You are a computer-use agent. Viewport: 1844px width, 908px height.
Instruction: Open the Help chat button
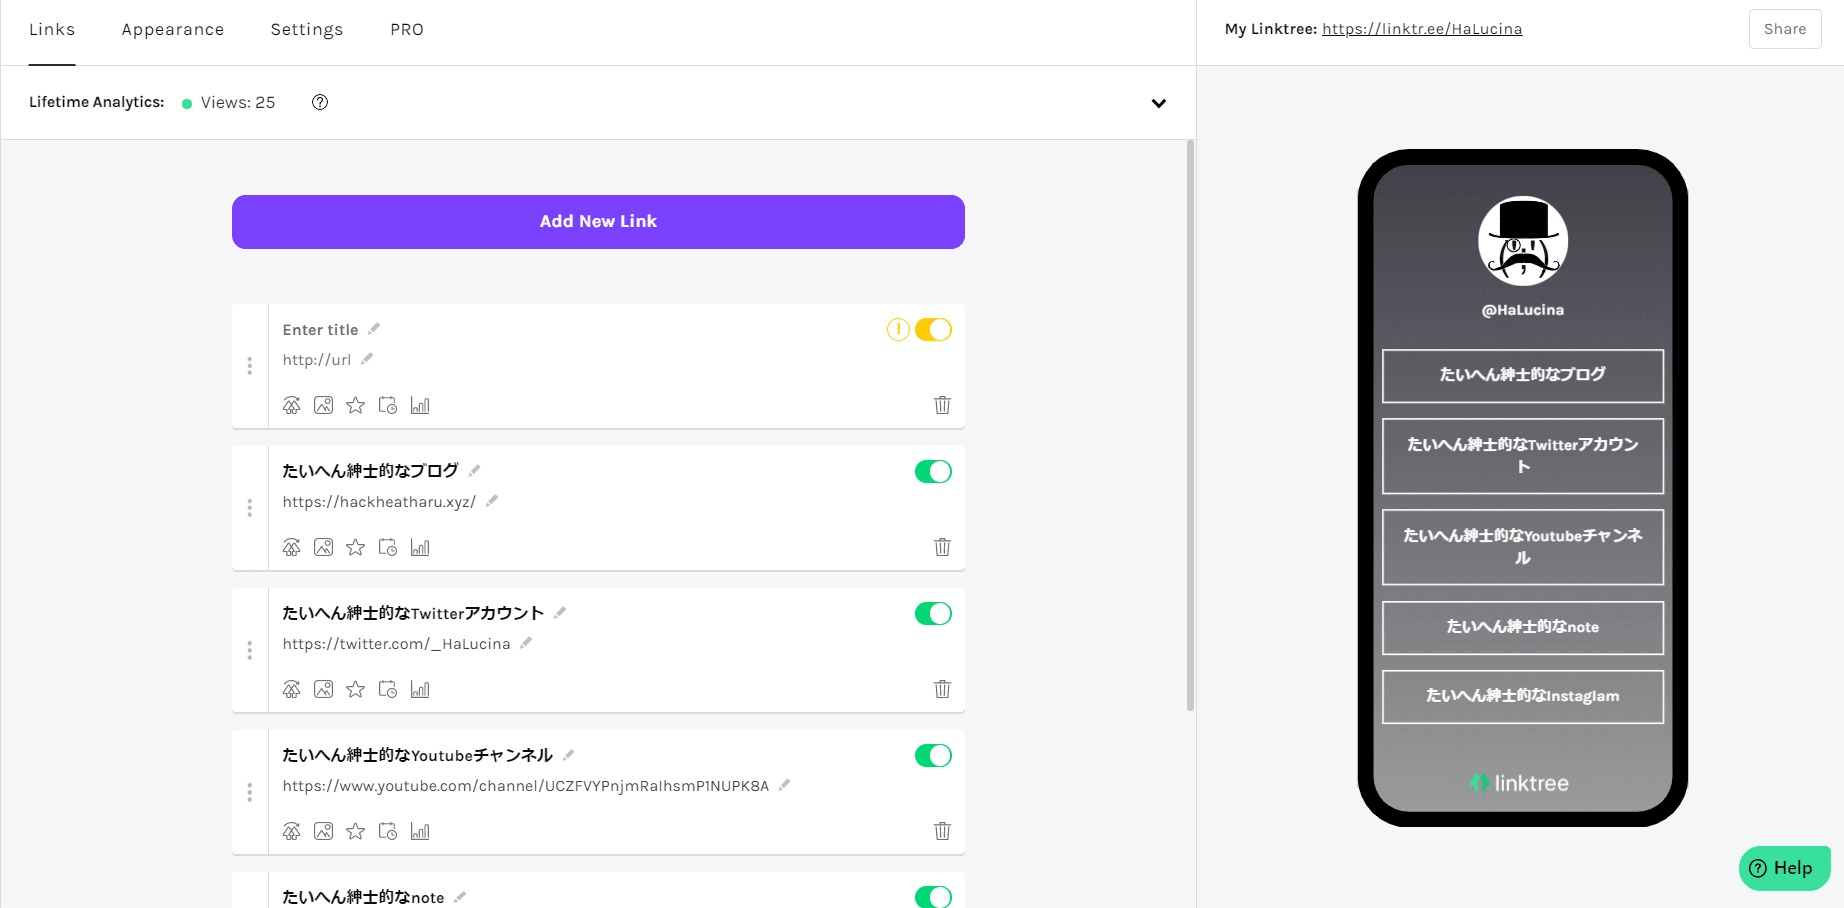click(x=1785, y=868)
